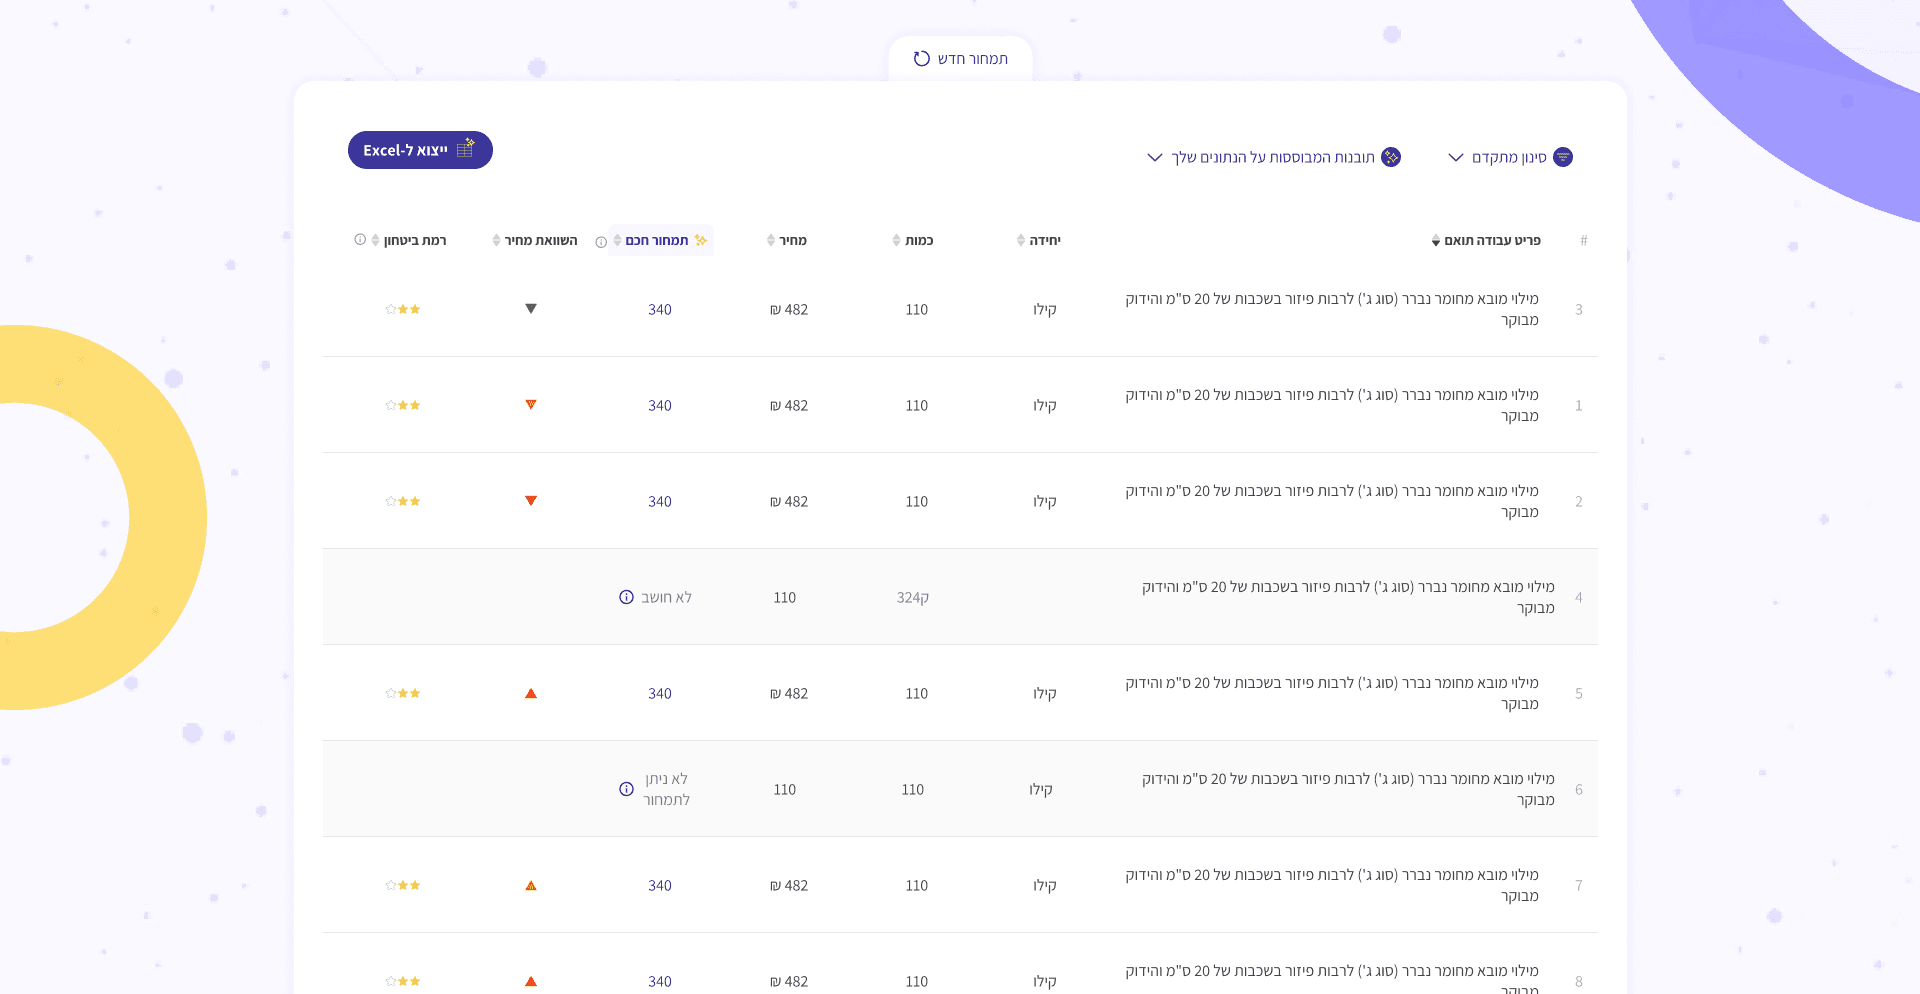The height and width of the screenshot is (994, 1920).
Task: Click info icon beside לא ניתן לתמחור in row 6
Action: tap(626, 789)
